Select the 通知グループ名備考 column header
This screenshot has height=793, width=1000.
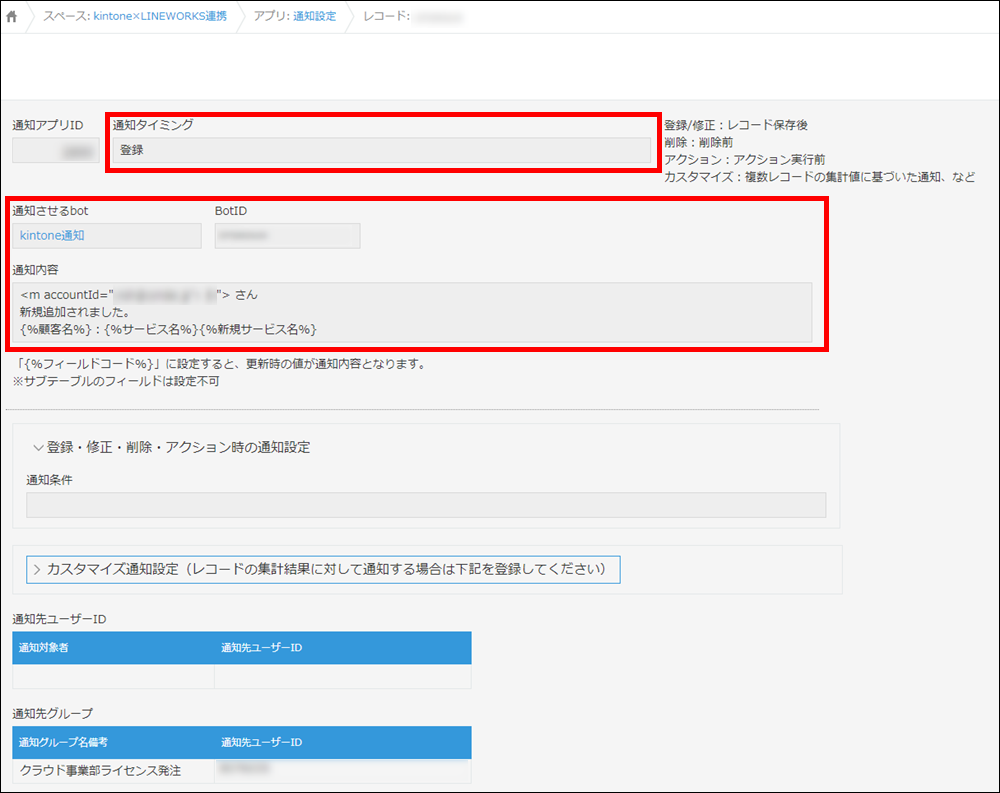click(114, 742)
